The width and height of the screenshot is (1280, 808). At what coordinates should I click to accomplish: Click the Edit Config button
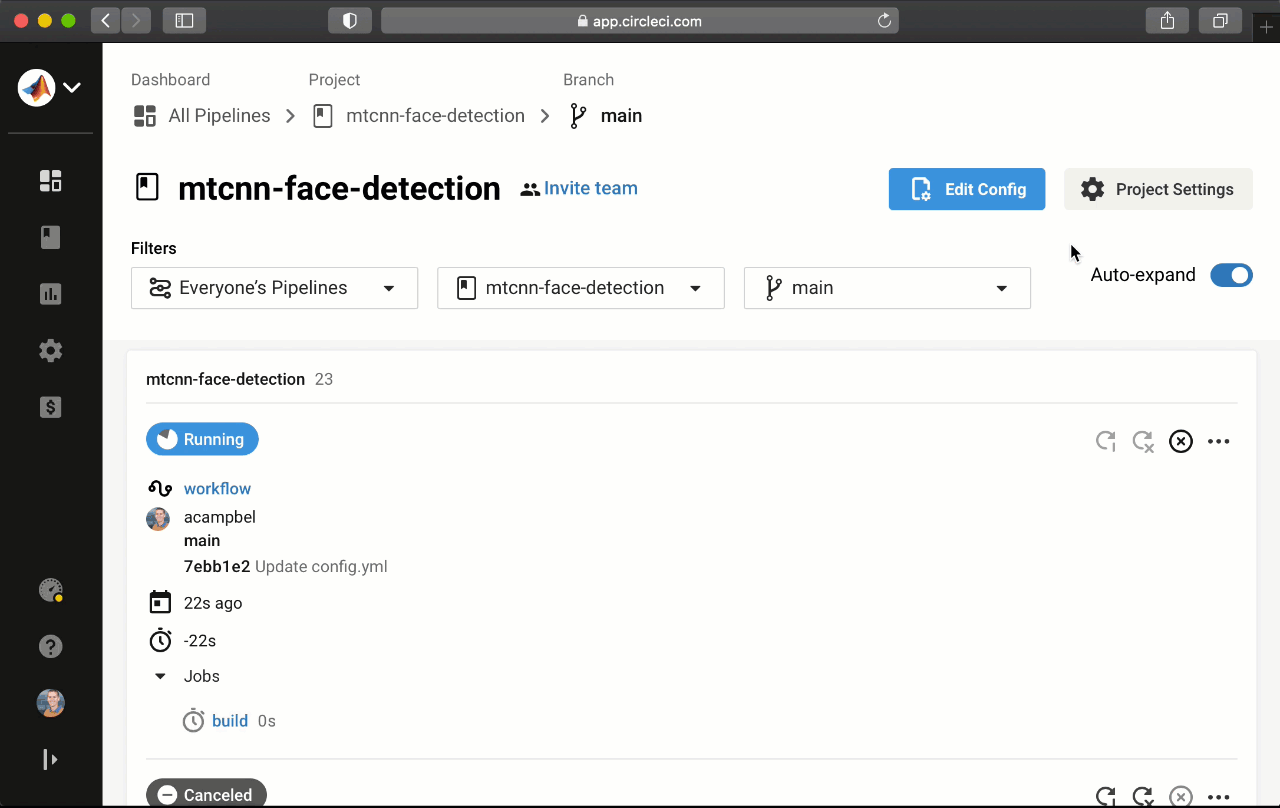pos(966,189)
